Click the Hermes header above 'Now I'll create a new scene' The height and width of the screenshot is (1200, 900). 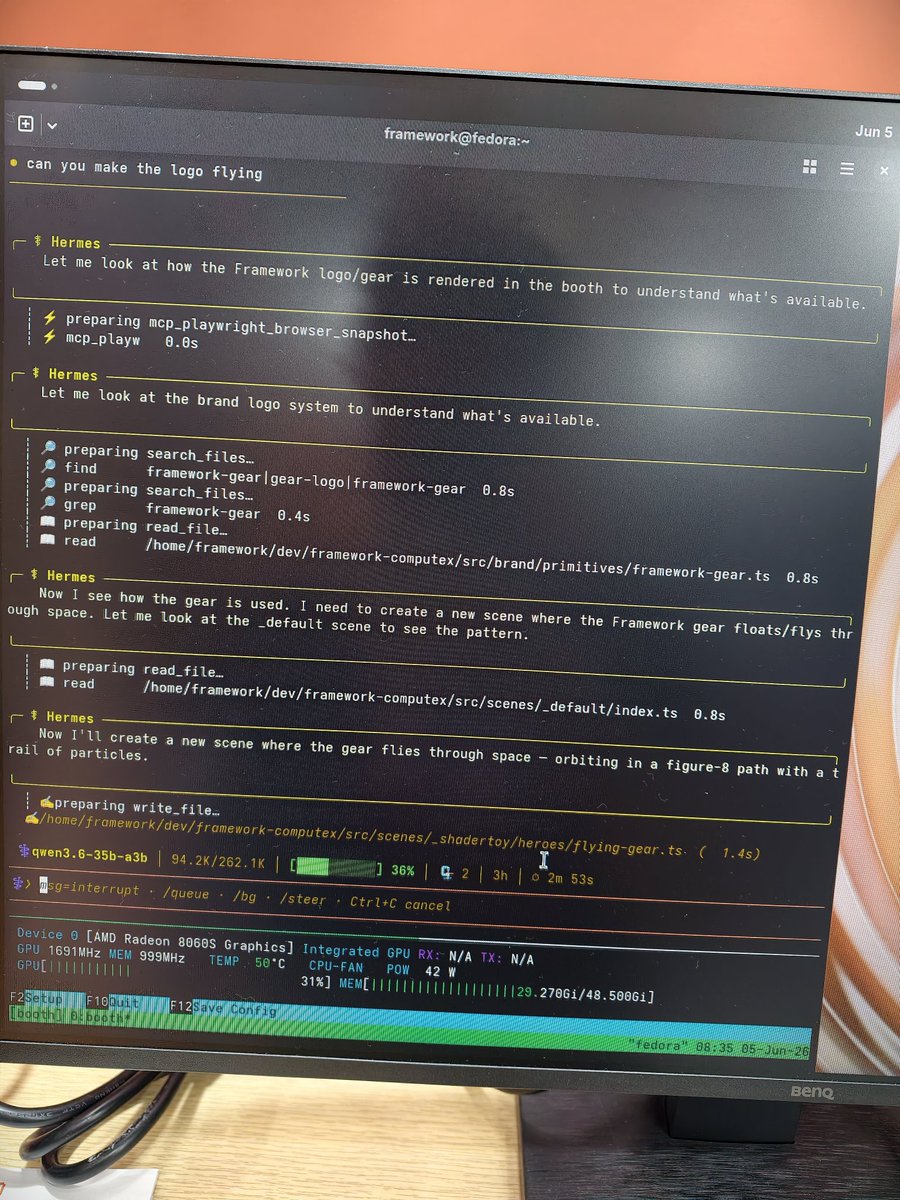[69, 718]
